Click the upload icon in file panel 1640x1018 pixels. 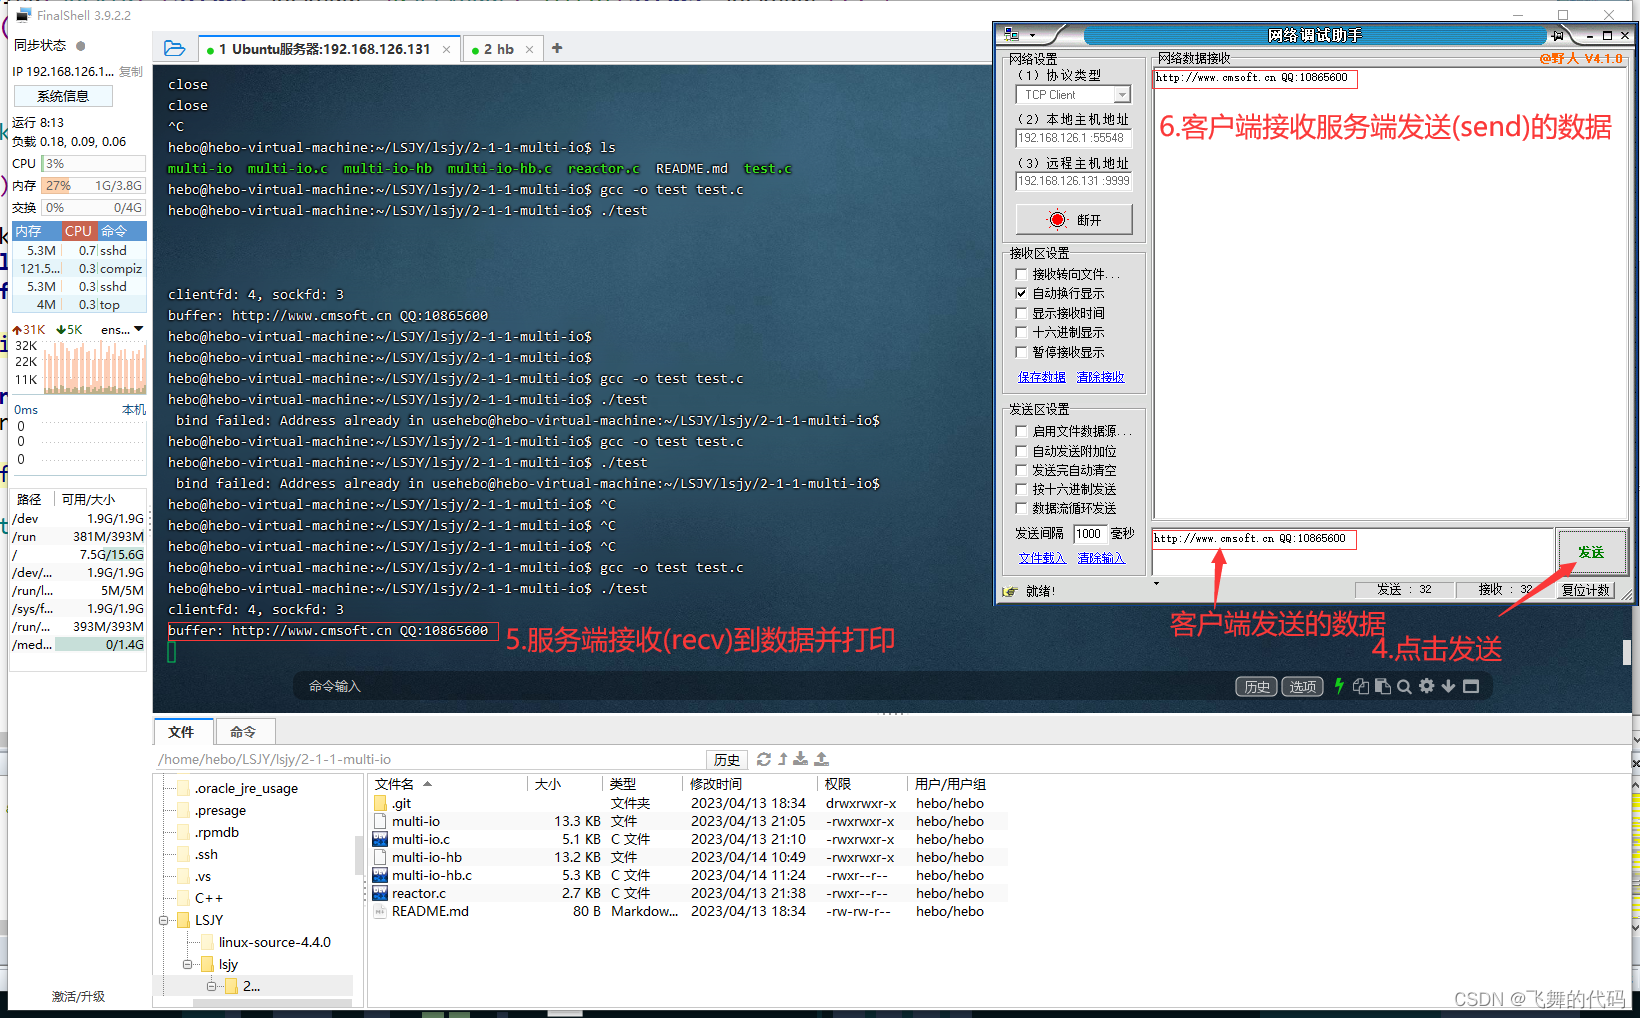tap(820, 759)
